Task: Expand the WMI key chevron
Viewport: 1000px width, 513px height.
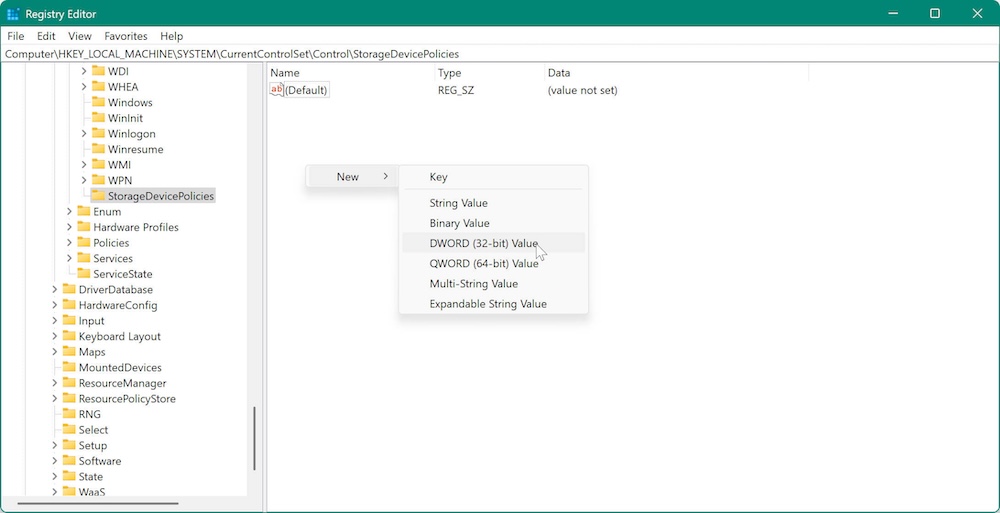Action: click(x=84, y=165)
